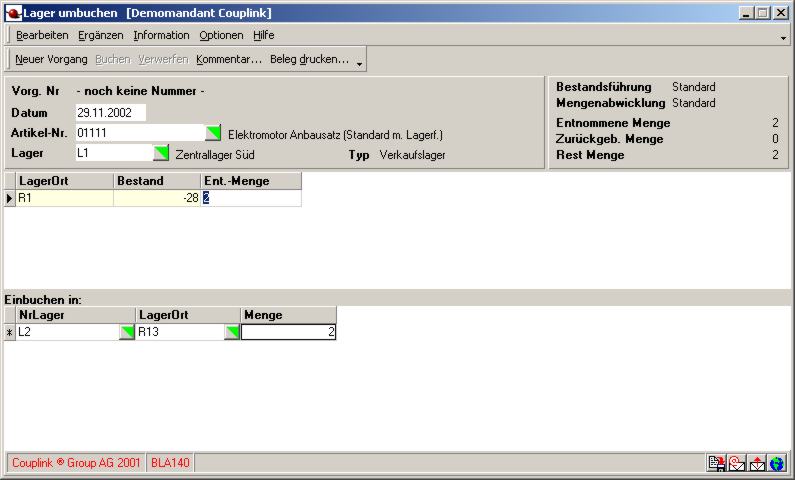The width and height of the screenshot is (795, 480).
Task: Click the globe web icon in status bar
Action: 777,463
